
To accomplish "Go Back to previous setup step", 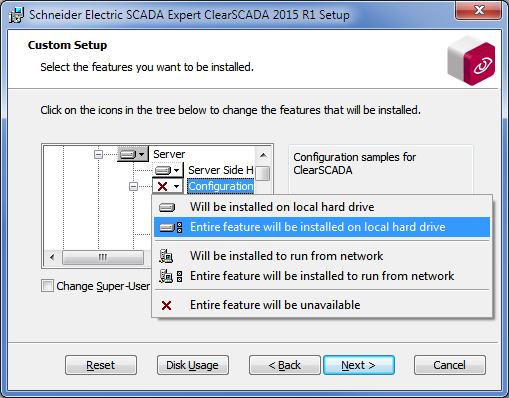I will point(285,365).
